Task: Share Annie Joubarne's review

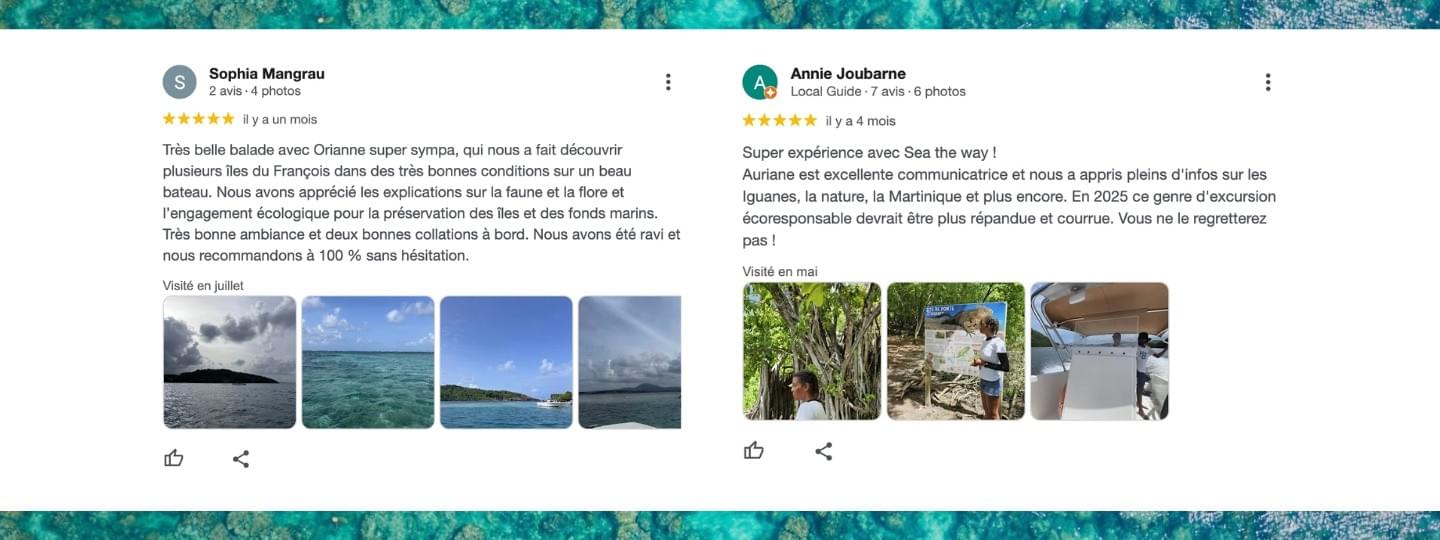Action: pos(823,451)
